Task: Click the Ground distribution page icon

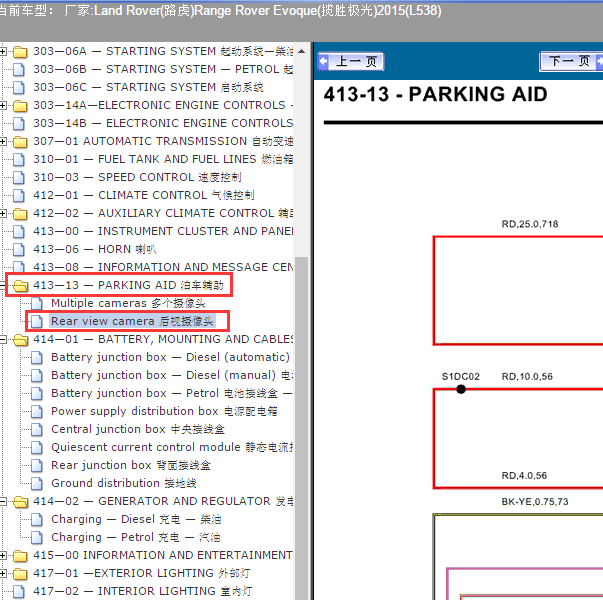Action: pyautogui.click(x=38, y=483)
